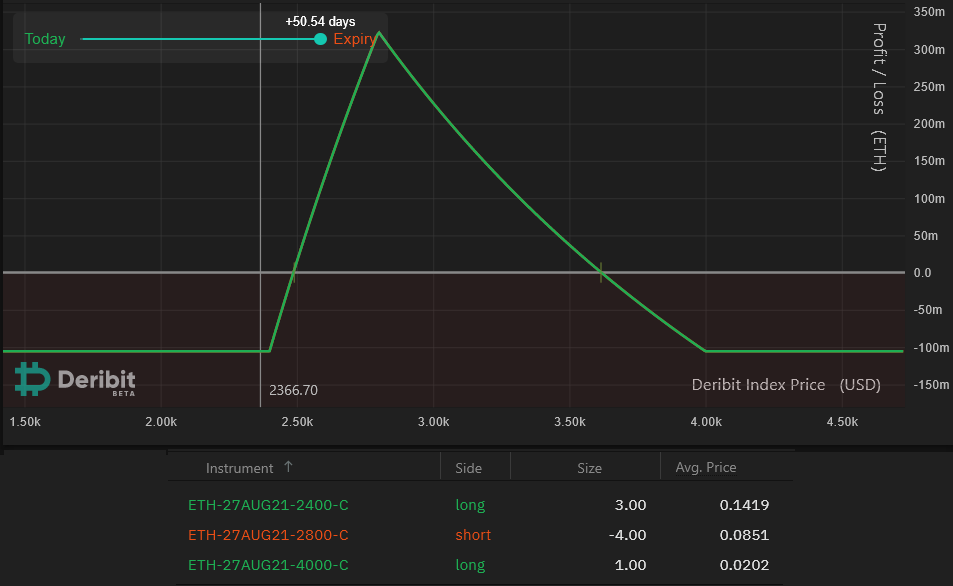
Task: Click the Avg. Price column header
Action: click(x=706, y=468)
